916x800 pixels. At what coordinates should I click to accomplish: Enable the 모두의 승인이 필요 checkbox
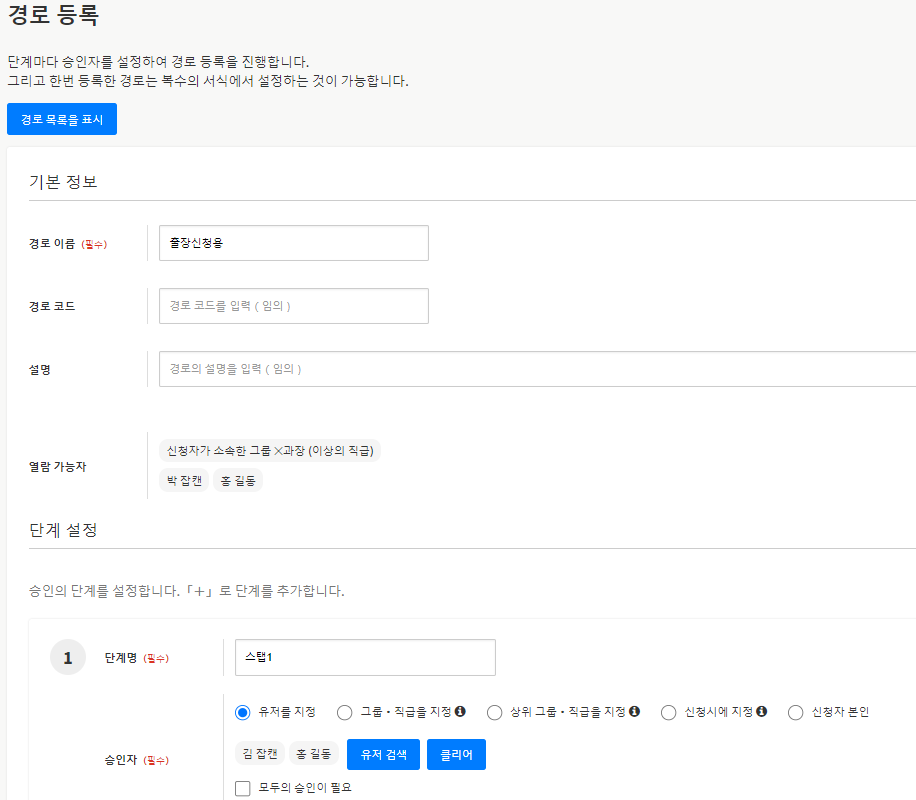(x=242, y=788)
